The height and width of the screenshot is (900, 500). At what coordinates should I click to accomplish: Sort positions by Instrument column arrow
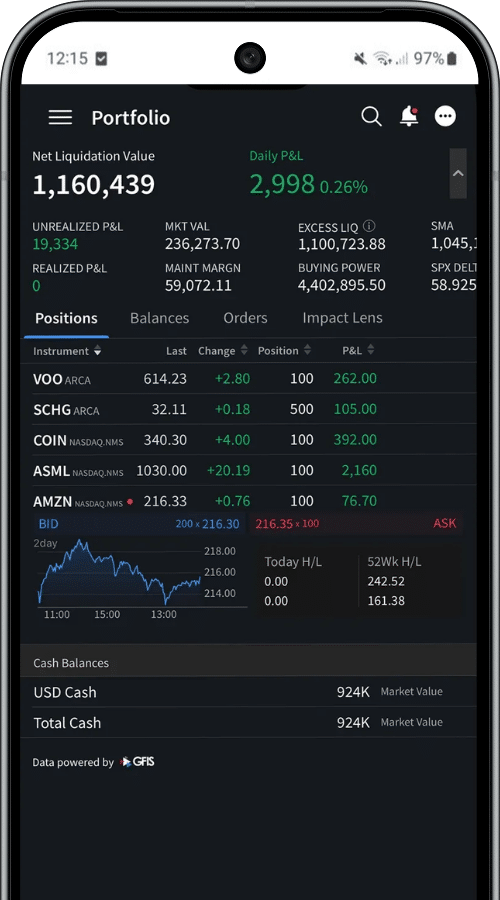[x=98, y=351]
